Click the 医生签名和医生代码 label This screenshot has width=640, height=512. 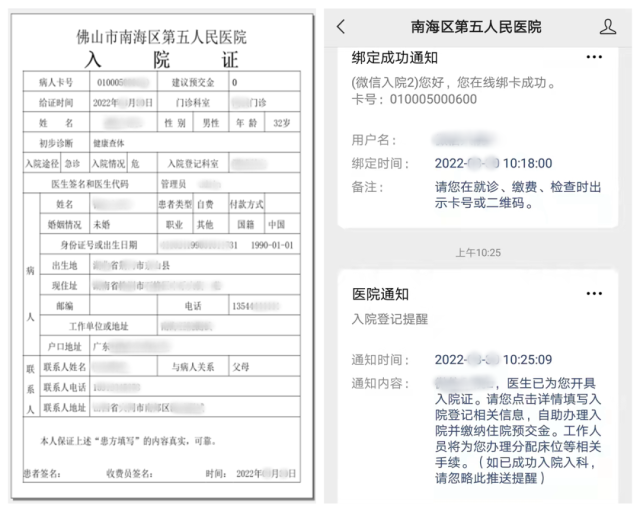[x=90, y=184]
